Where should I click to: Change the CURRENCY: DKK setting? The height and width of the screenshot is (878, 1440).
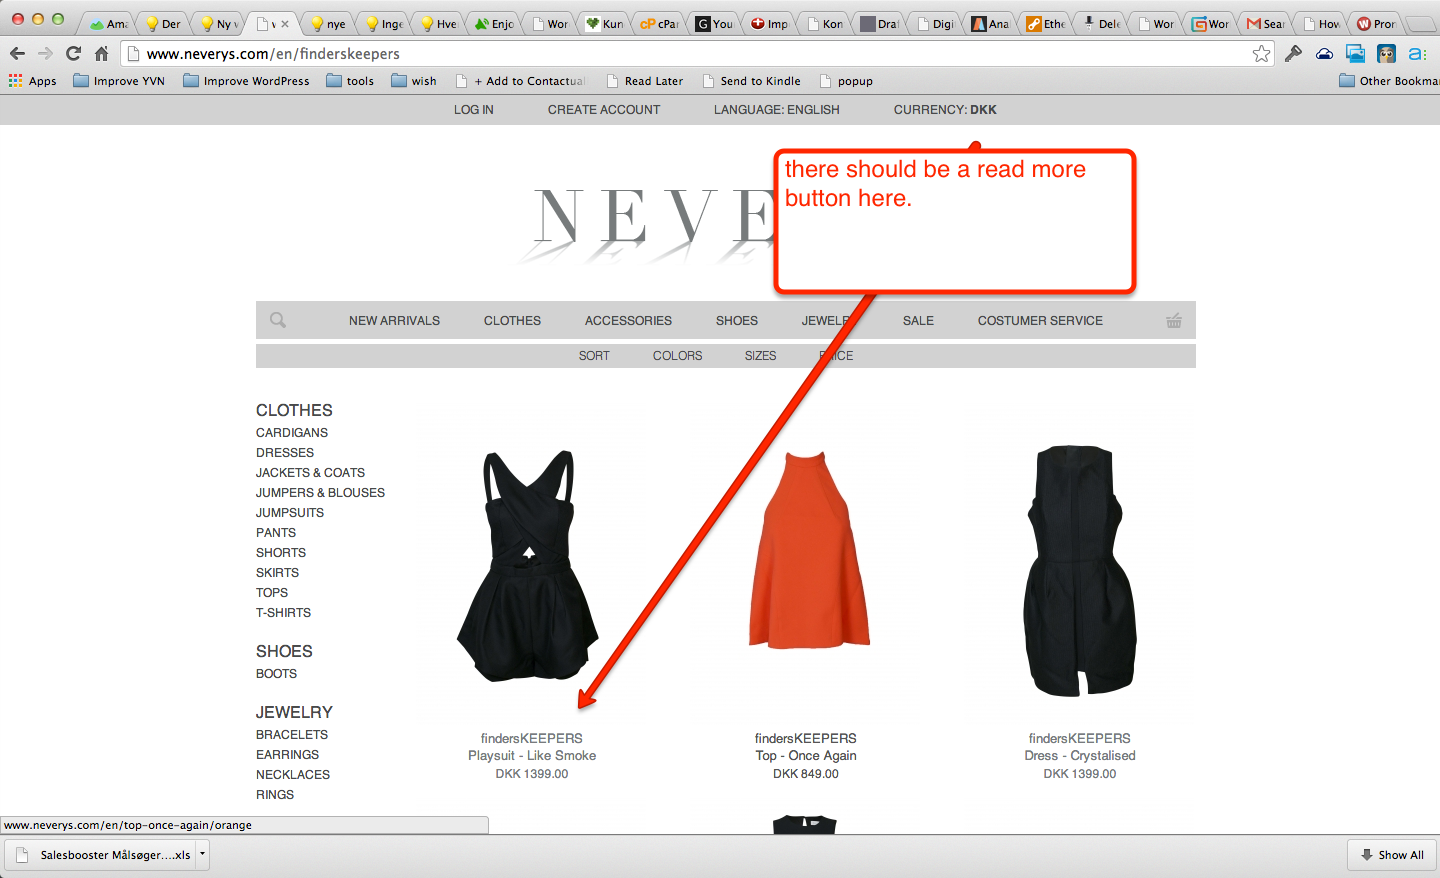click(x=945, y=110)
